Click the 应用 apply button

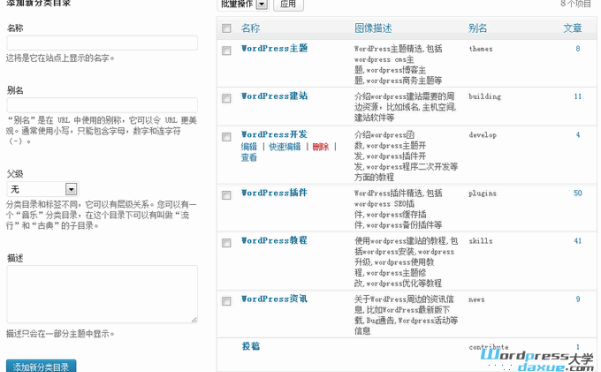point(288,4)
